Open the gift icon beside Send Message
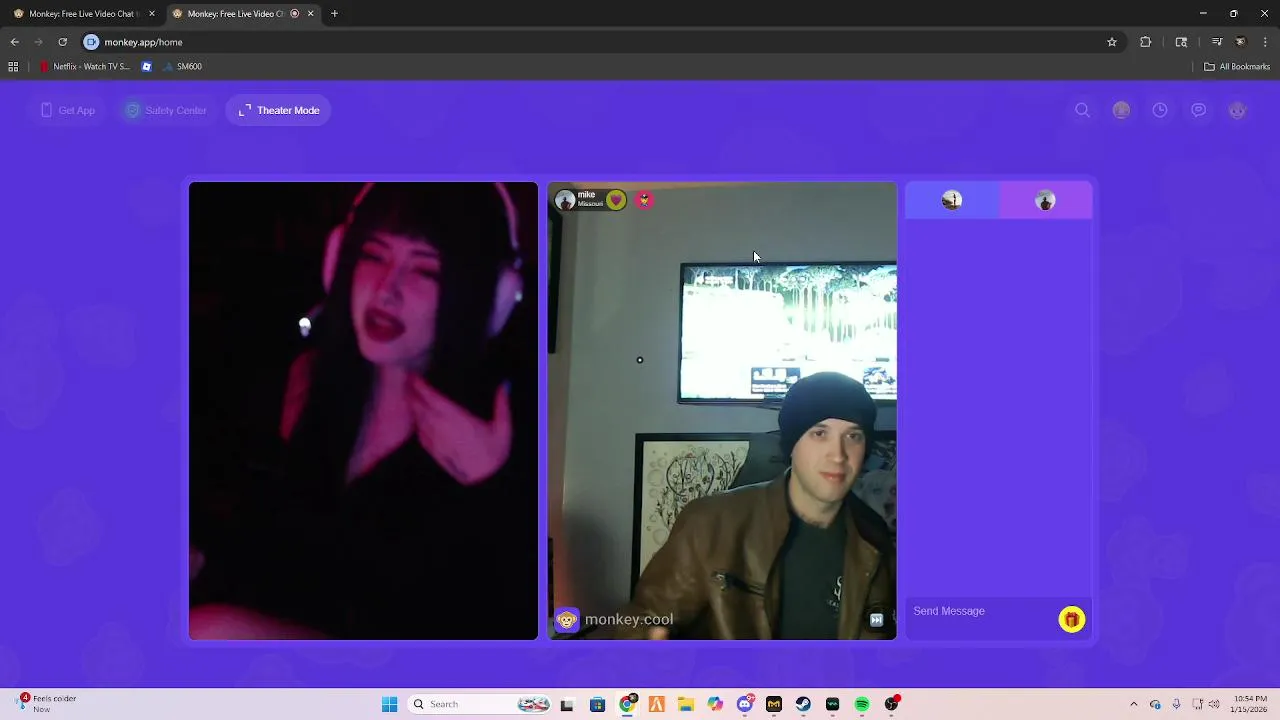 tap(1072, 620)
